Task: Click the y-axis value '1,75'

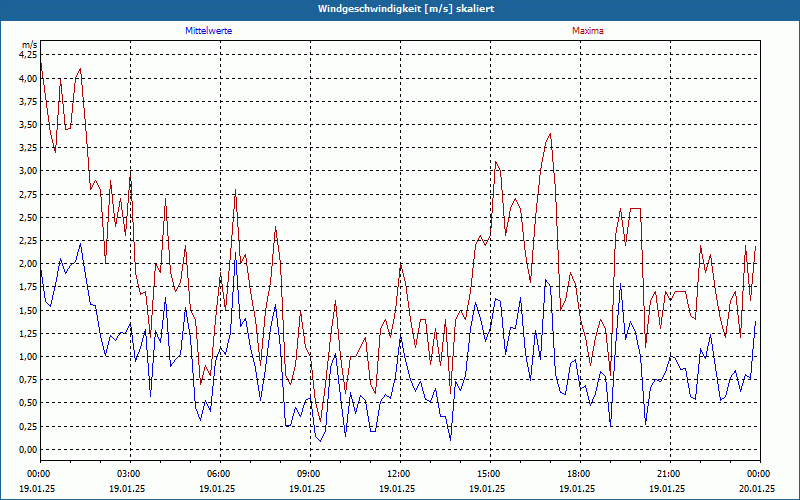Action: pyautogui.click(x=29, y=287)
